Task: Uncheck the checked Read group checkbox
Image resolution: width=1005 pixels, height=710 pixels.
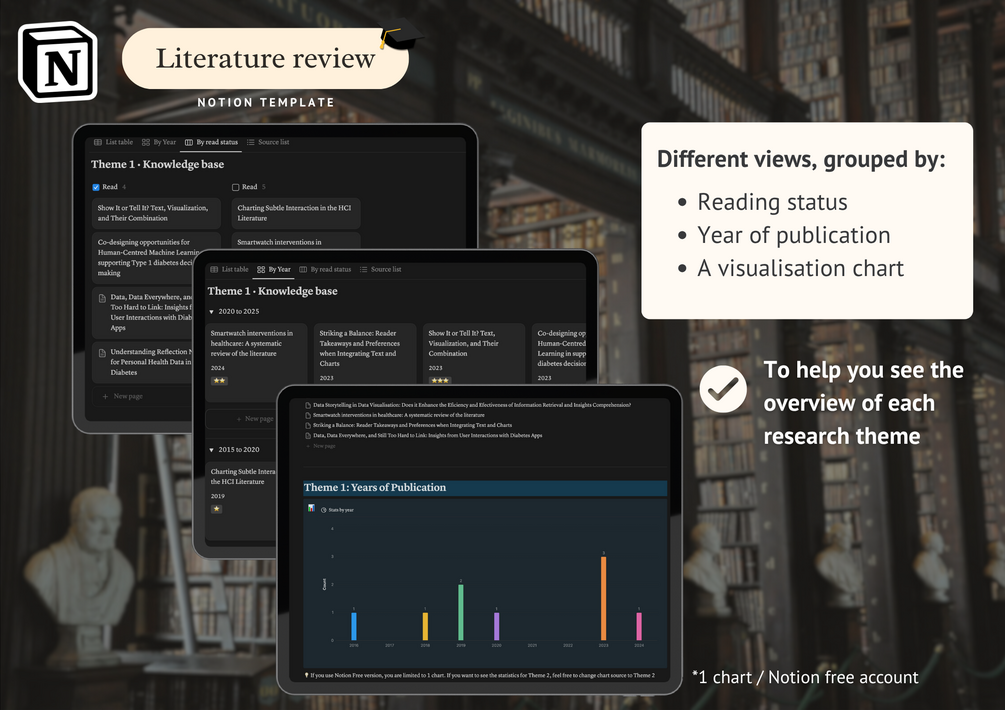Action: tap(96, 187)
